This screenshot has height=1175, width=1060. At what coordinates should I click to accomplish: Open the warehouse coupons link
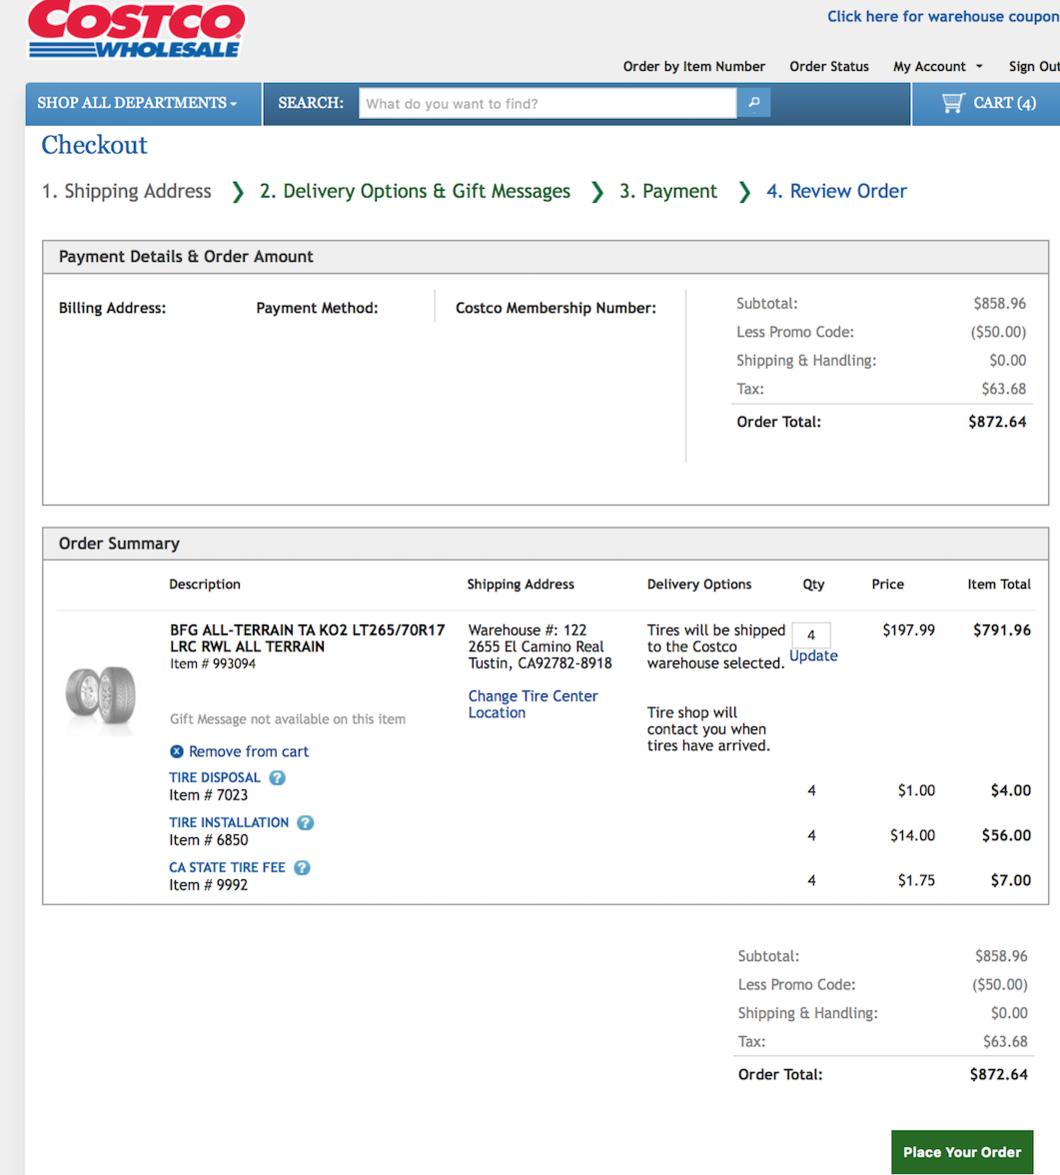(943, 16)
